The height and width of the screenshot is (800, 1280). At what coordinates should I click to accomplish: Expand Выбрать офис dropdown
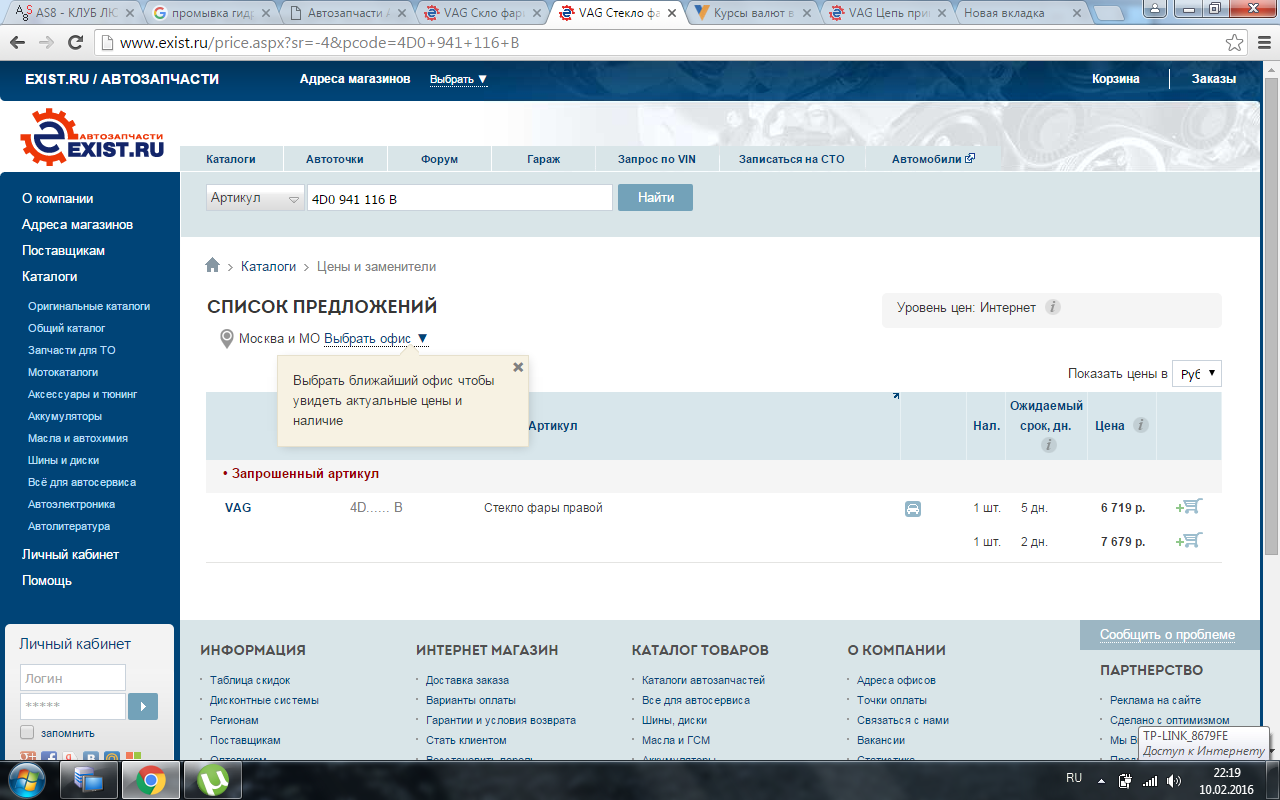376,339
